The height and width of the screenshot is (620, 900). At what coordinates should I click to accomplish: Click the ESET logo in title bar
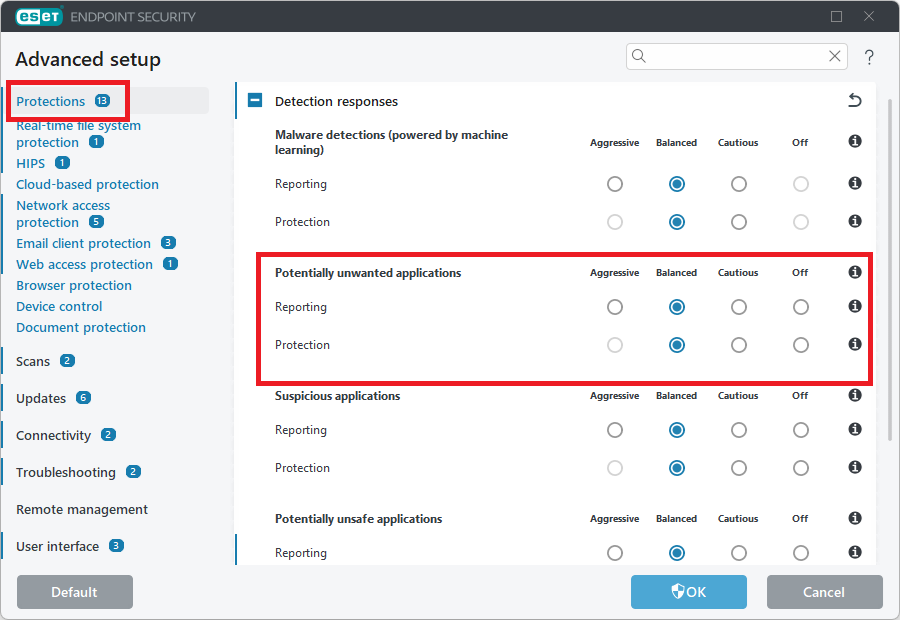(39, 17)
